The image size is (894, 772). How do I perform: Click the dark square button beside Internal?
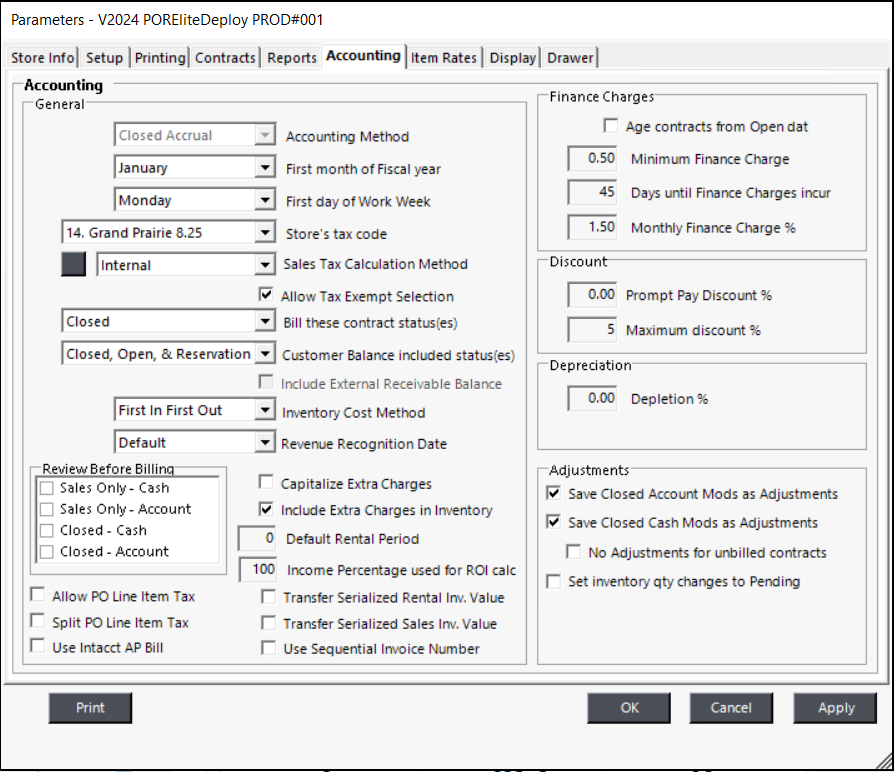tap(74, 265)
